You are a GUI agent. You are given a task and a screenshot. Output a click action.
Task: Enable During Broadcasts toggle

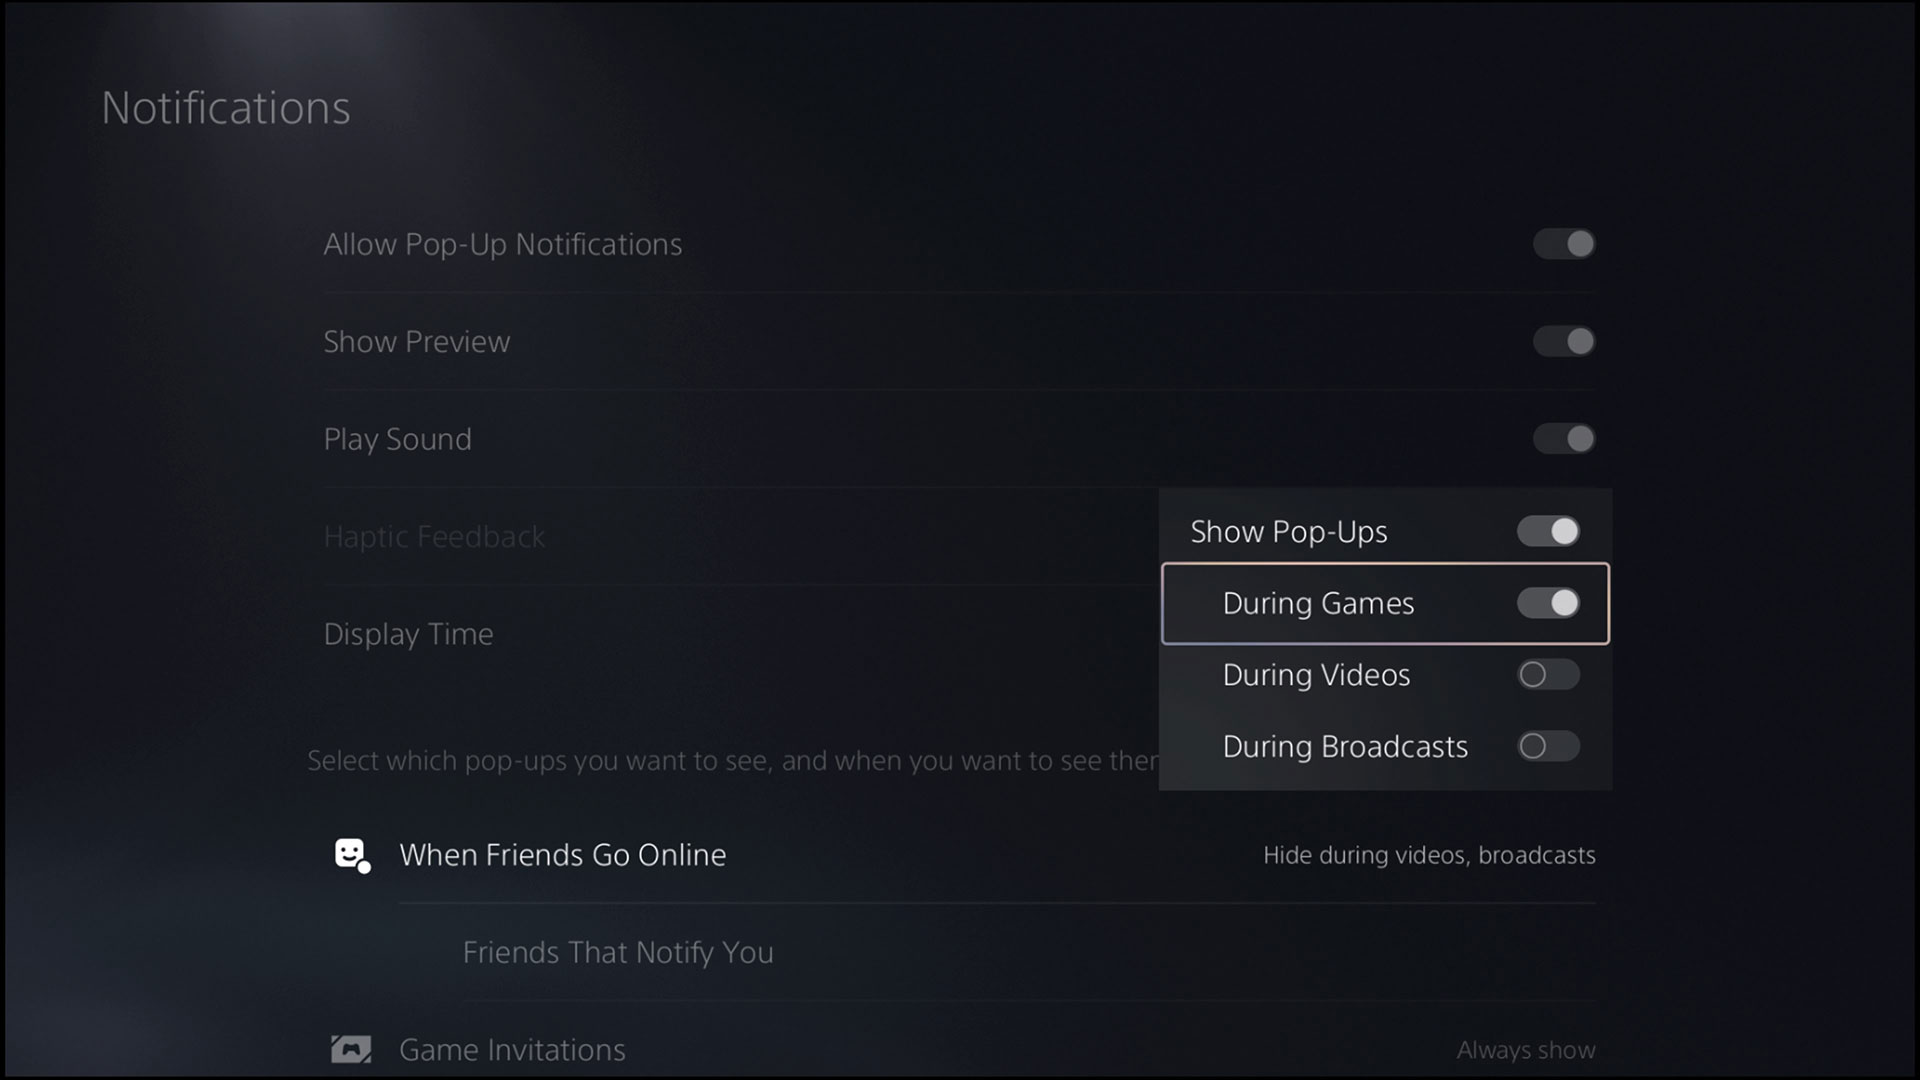coord(1549,745)
